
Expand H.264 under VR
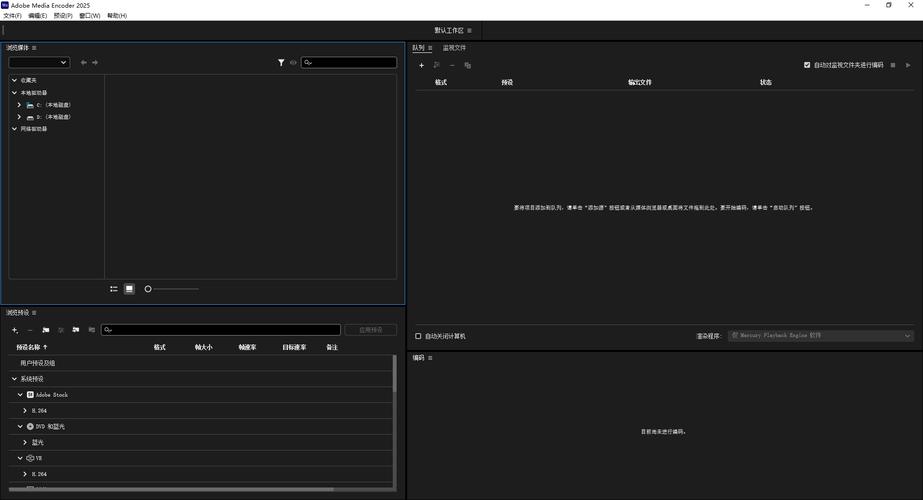pyautogui.click(x=25, y=474)
